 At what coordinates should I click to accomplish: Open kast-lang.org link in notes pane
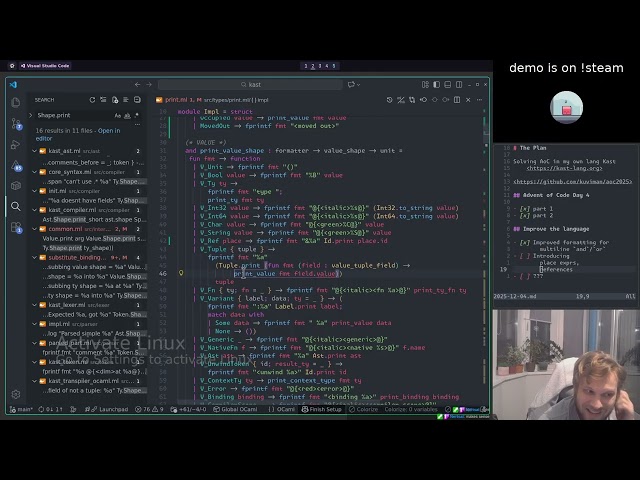[564, 168]
